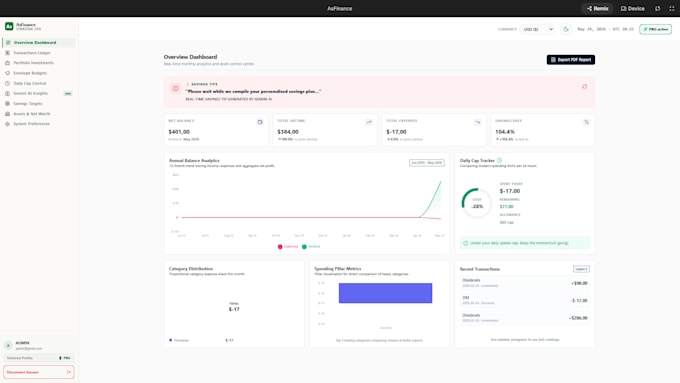Click the Total Expenses card trend icon
Viewport: 680px width, 383px height.
[477, 122]
